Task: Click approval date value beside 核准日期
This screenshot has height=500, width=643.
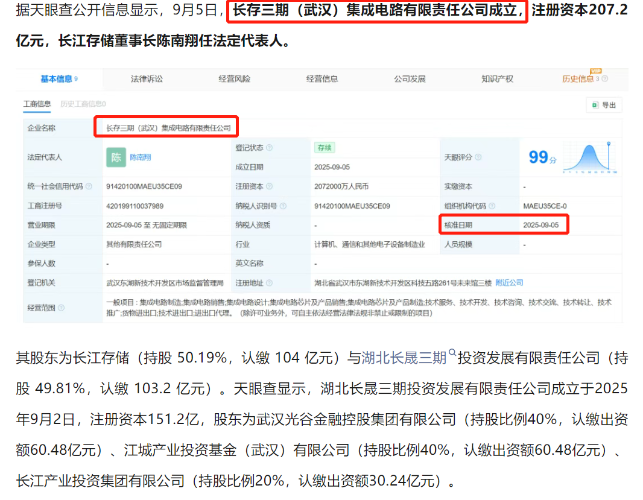Action: tap(541, 225)
